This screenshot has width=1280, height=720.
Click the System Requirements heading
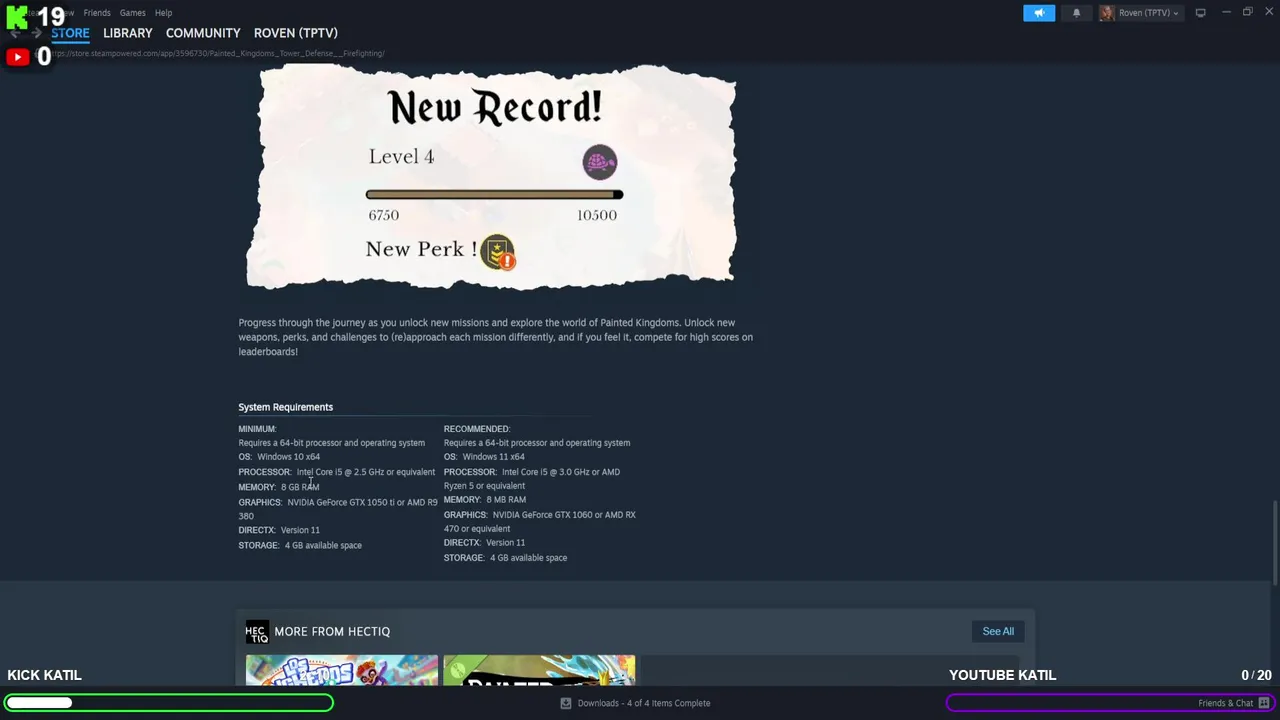point(285,407)
